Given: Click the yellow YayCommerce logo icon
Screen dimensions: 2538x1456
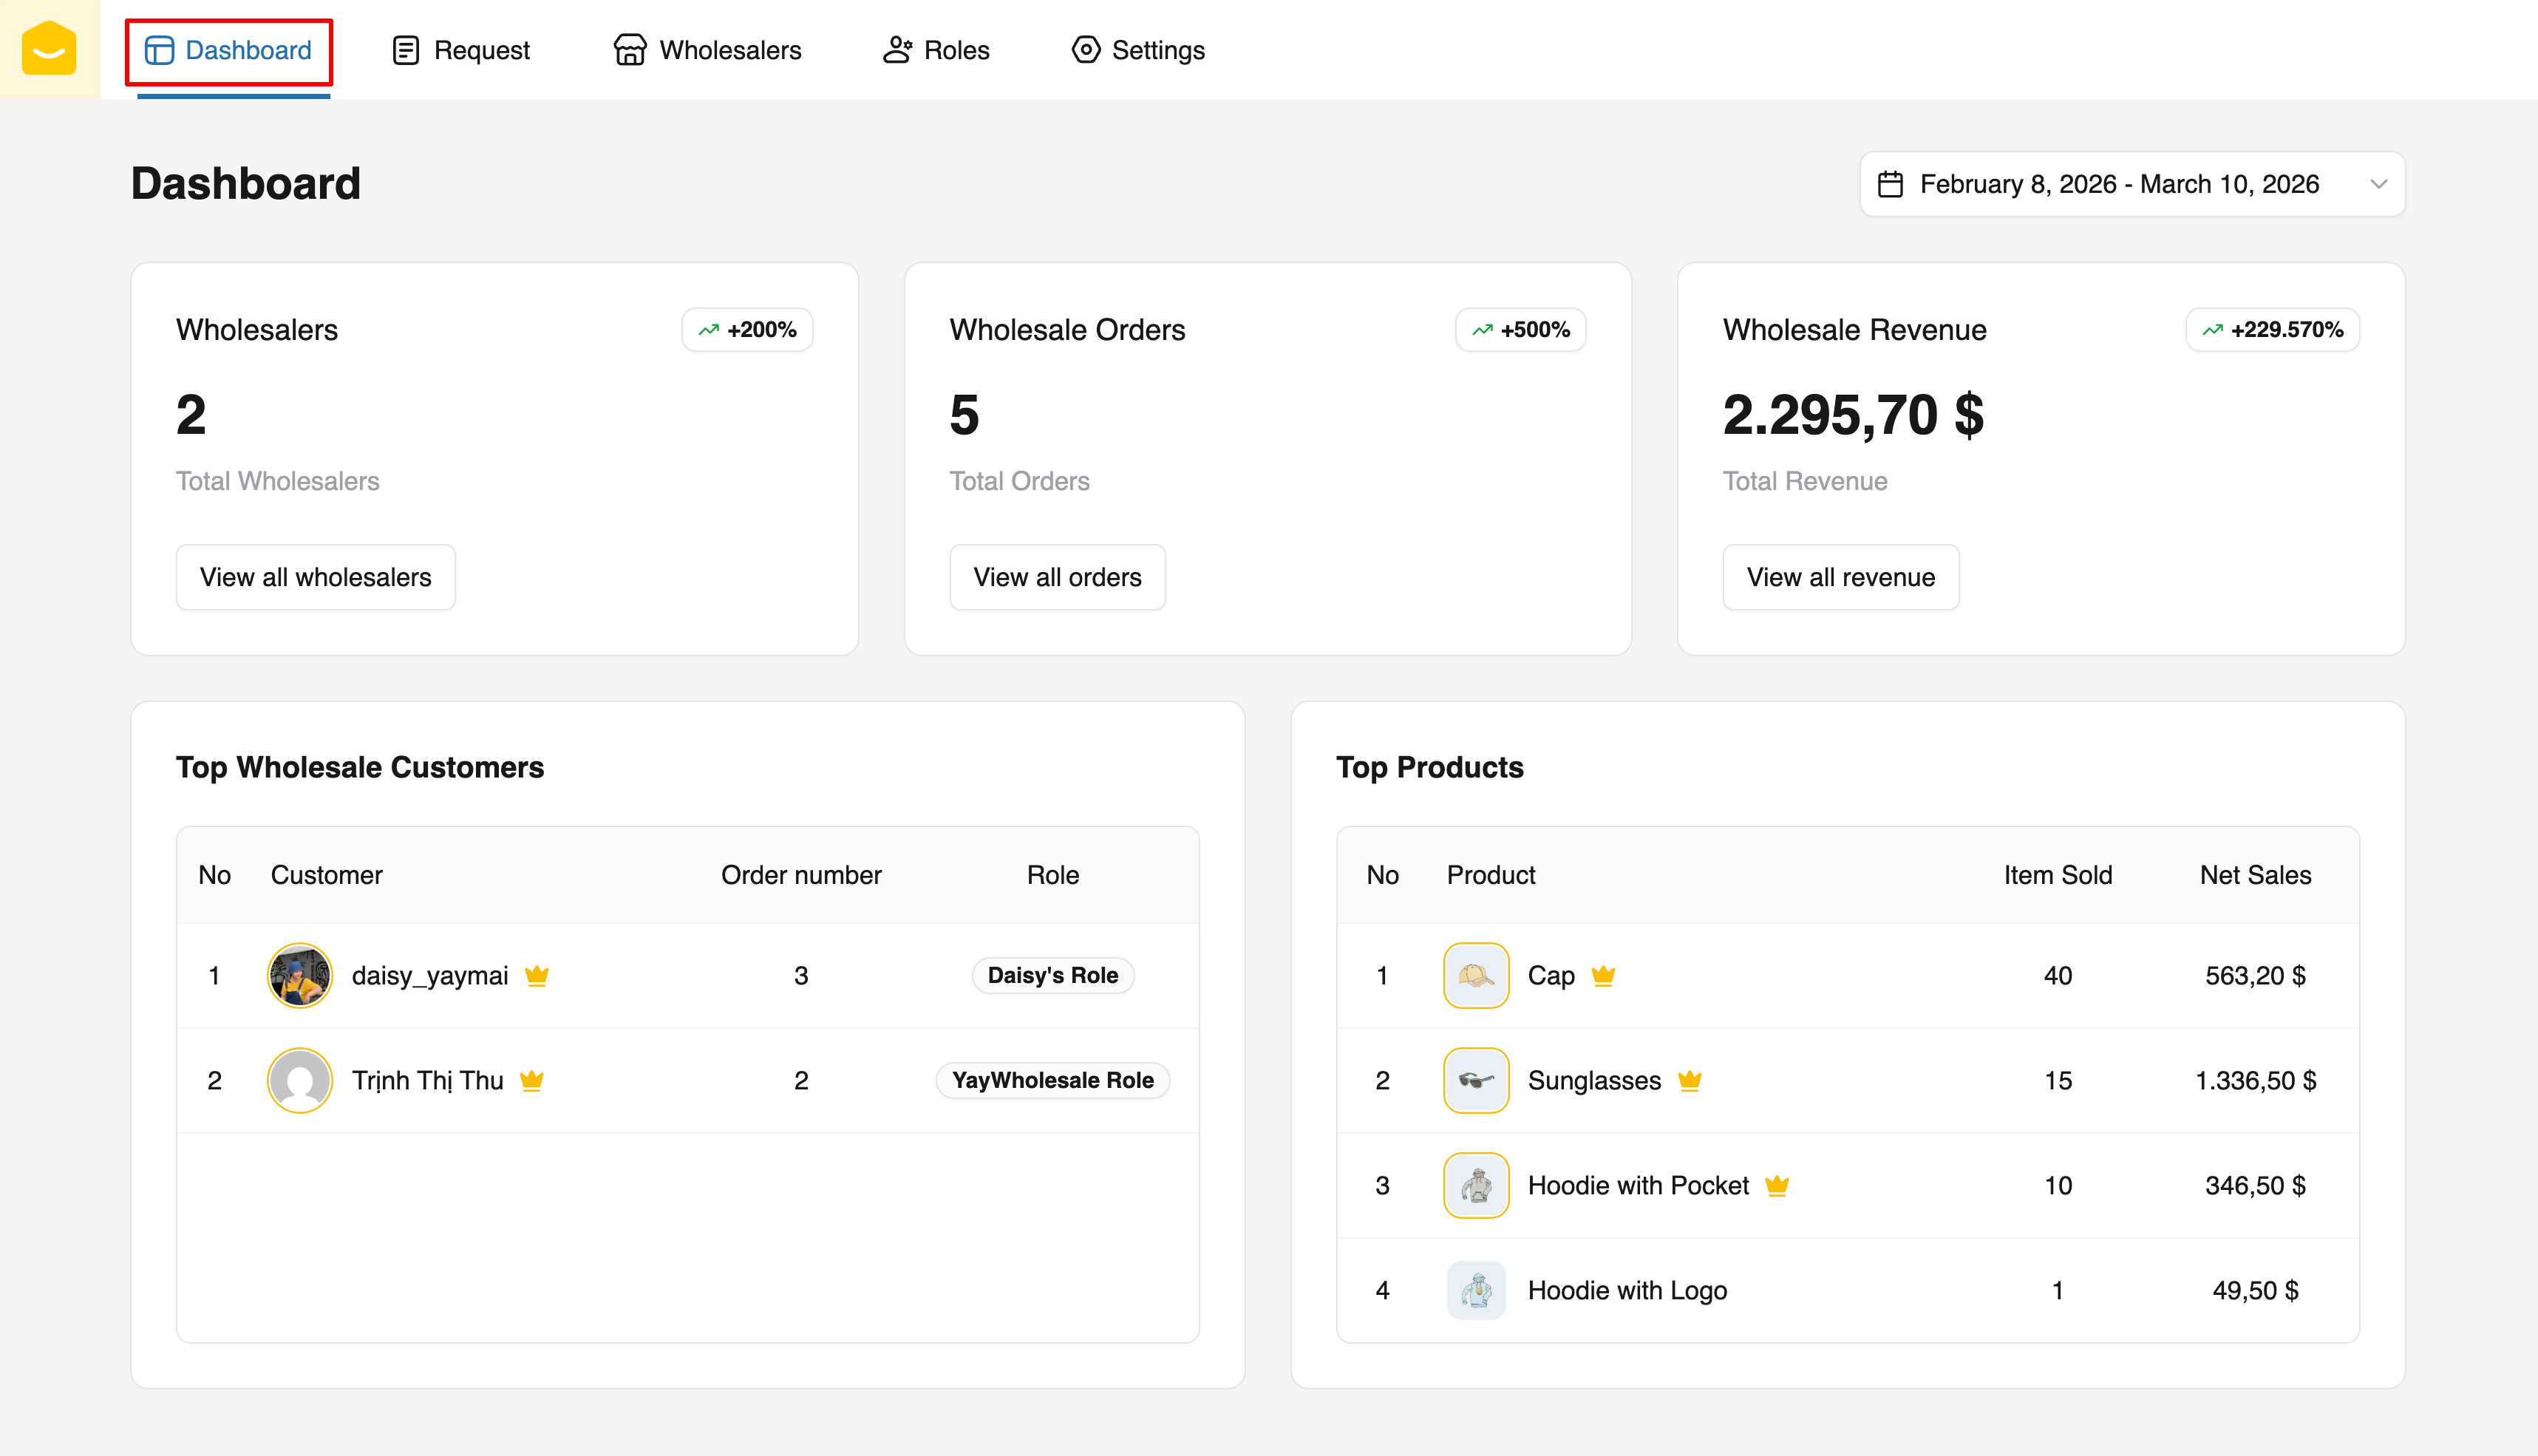Looking at the screenshot, I should click(x=49, y=49).
